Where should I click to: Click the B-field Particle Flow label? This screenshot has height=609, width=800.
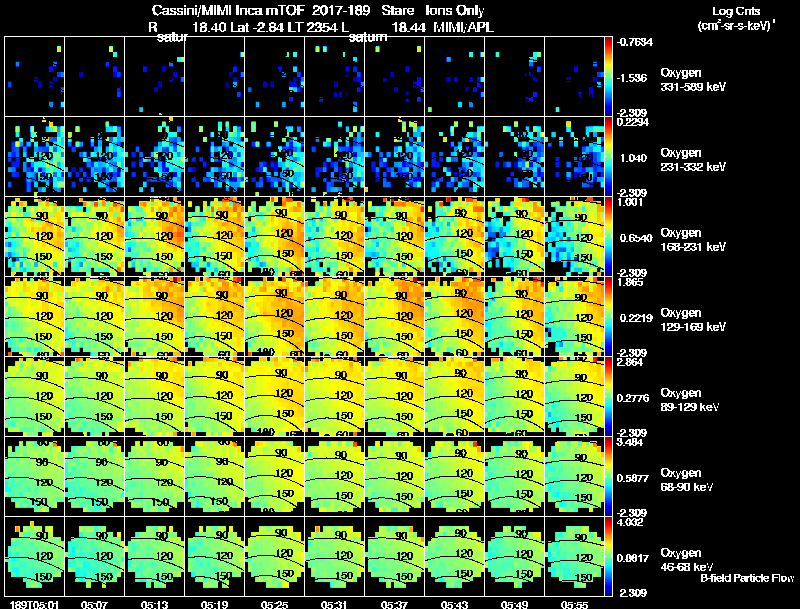747,578
